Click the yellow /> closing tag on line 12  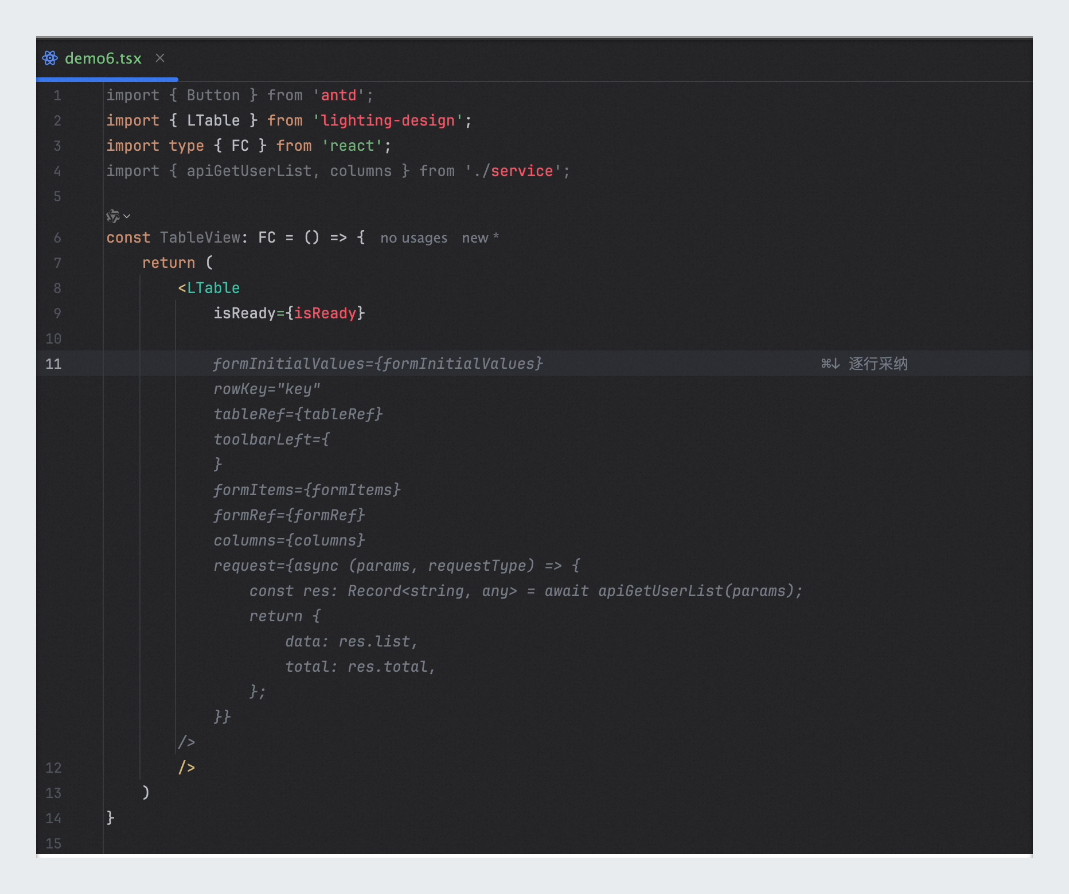[186, 768]
